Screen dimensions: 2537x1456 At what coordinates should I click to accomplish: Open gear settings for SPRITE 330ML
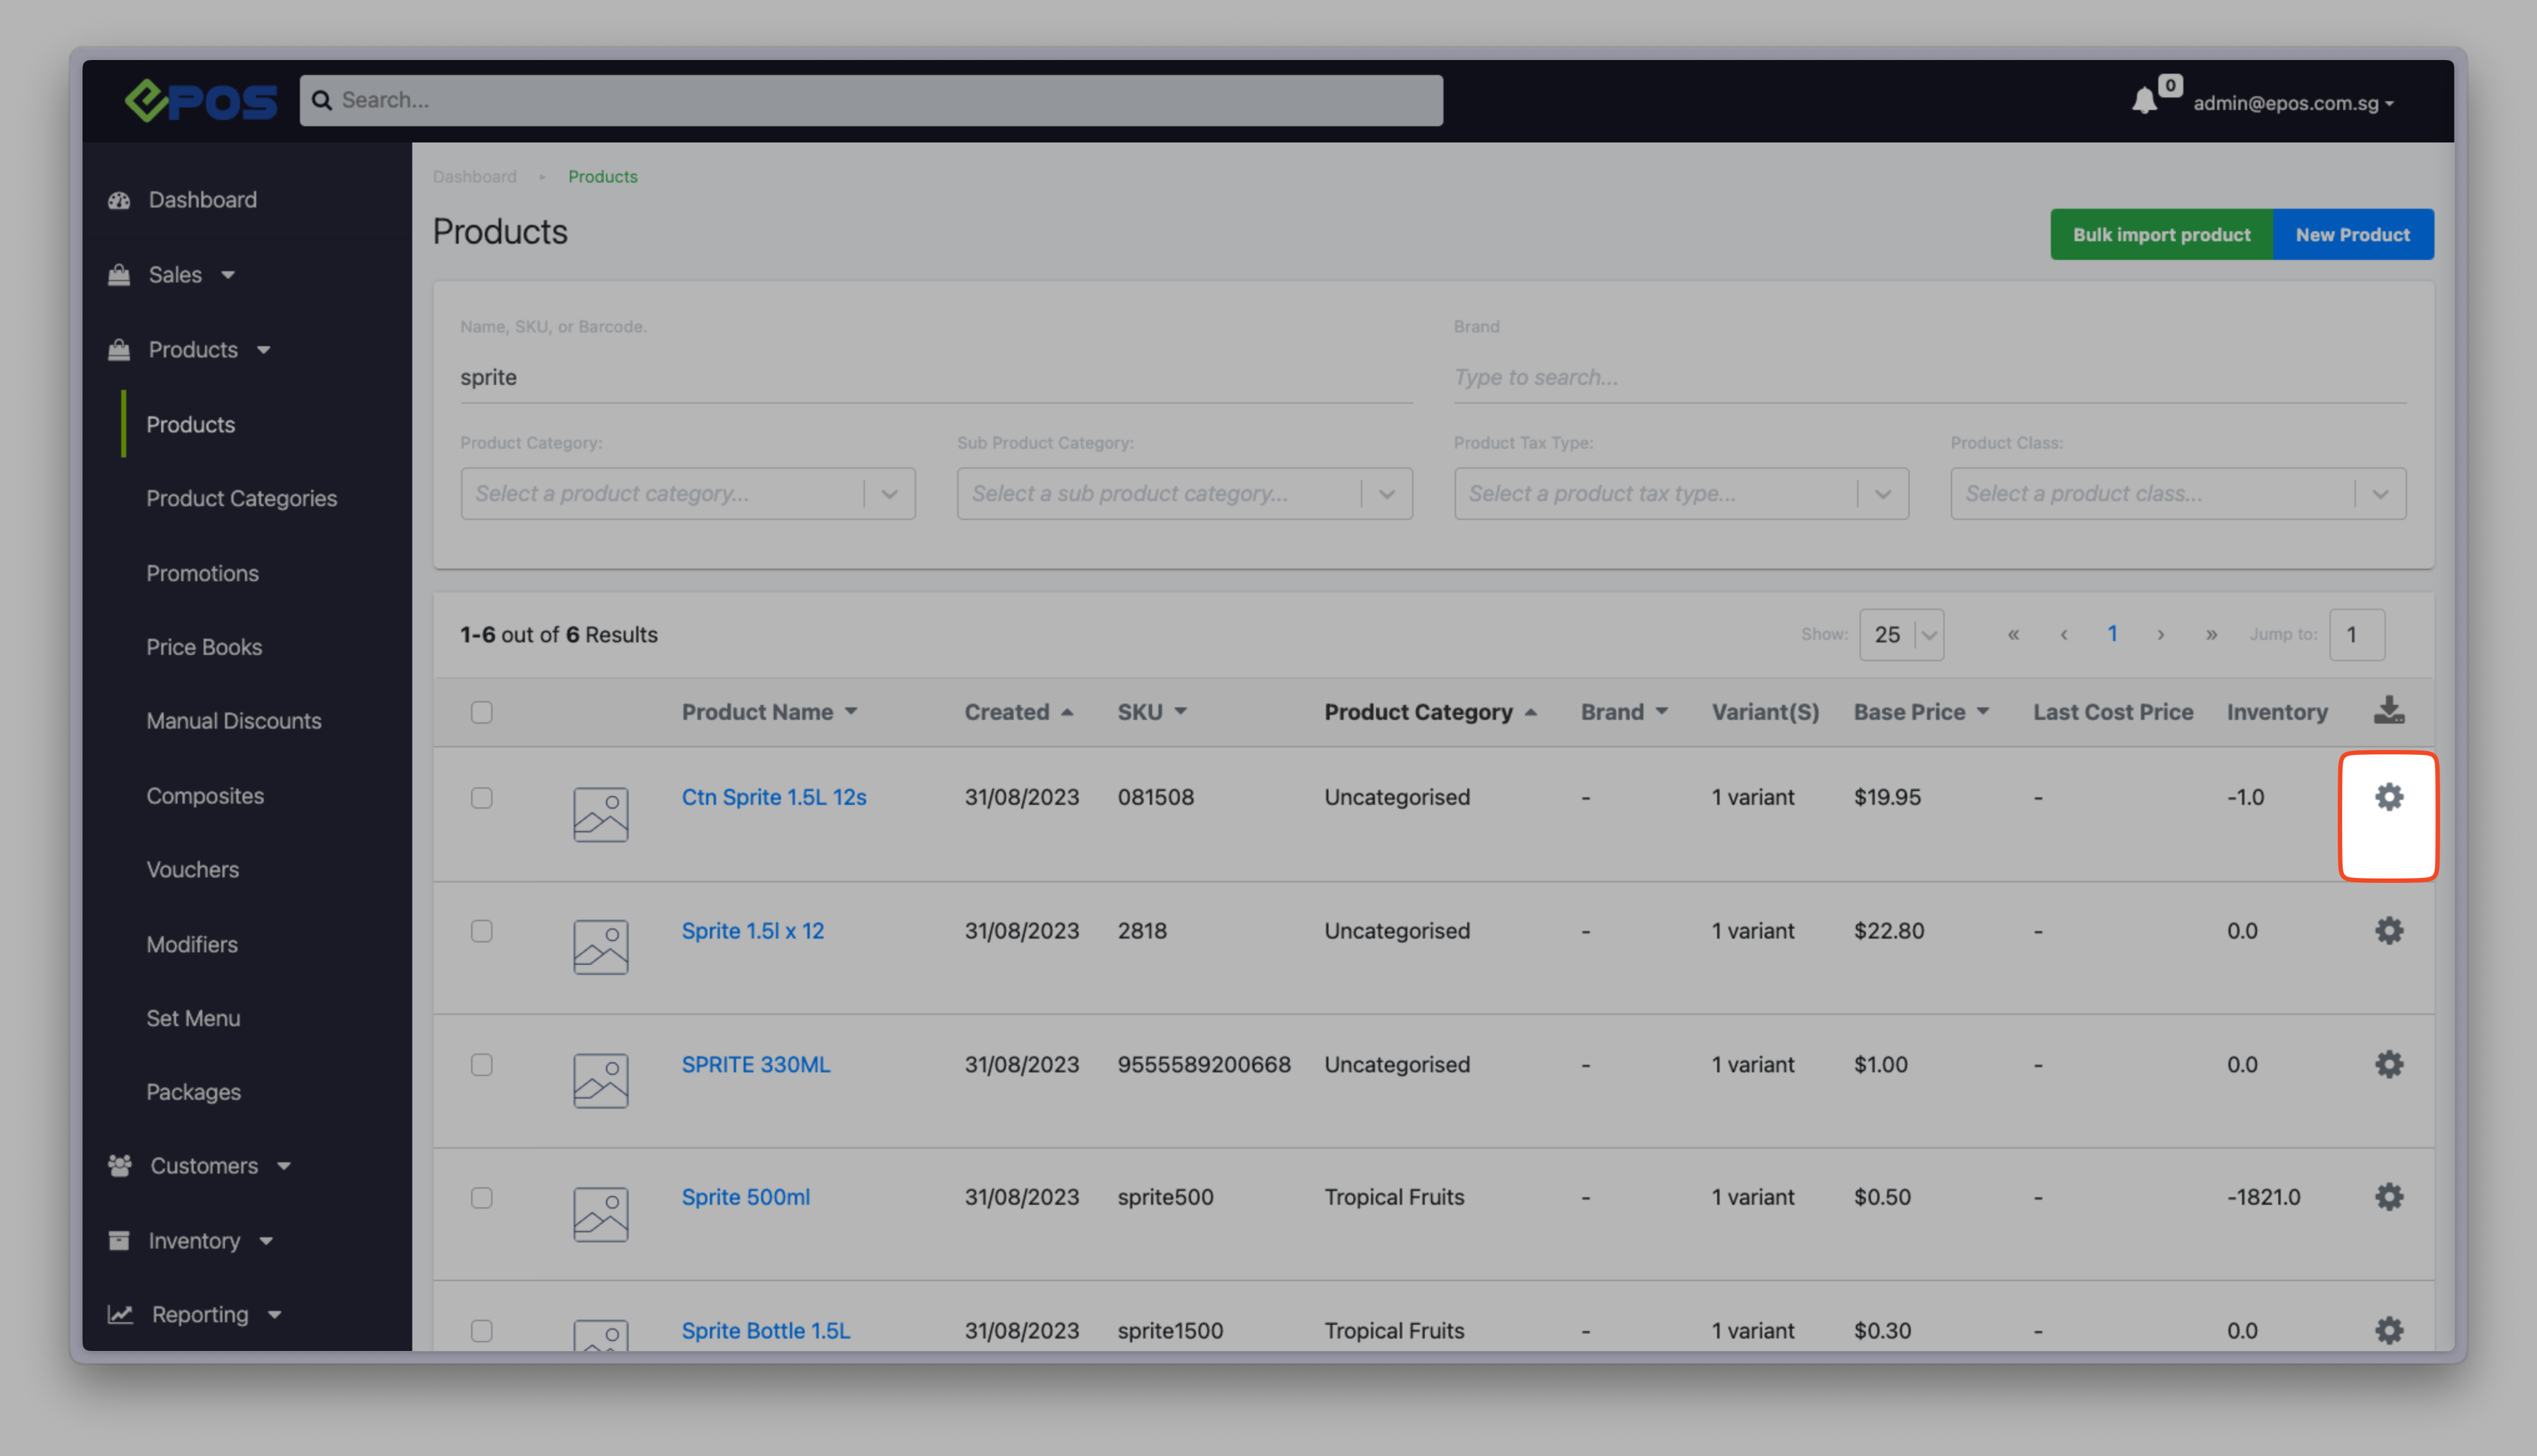(2389, 1064)
